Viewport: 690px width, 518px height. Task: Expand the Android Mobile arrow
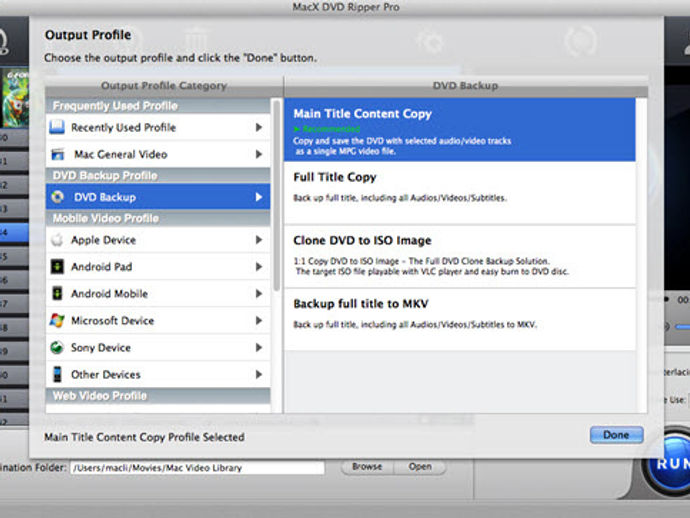pyautogui.click(x=259, y=294)
